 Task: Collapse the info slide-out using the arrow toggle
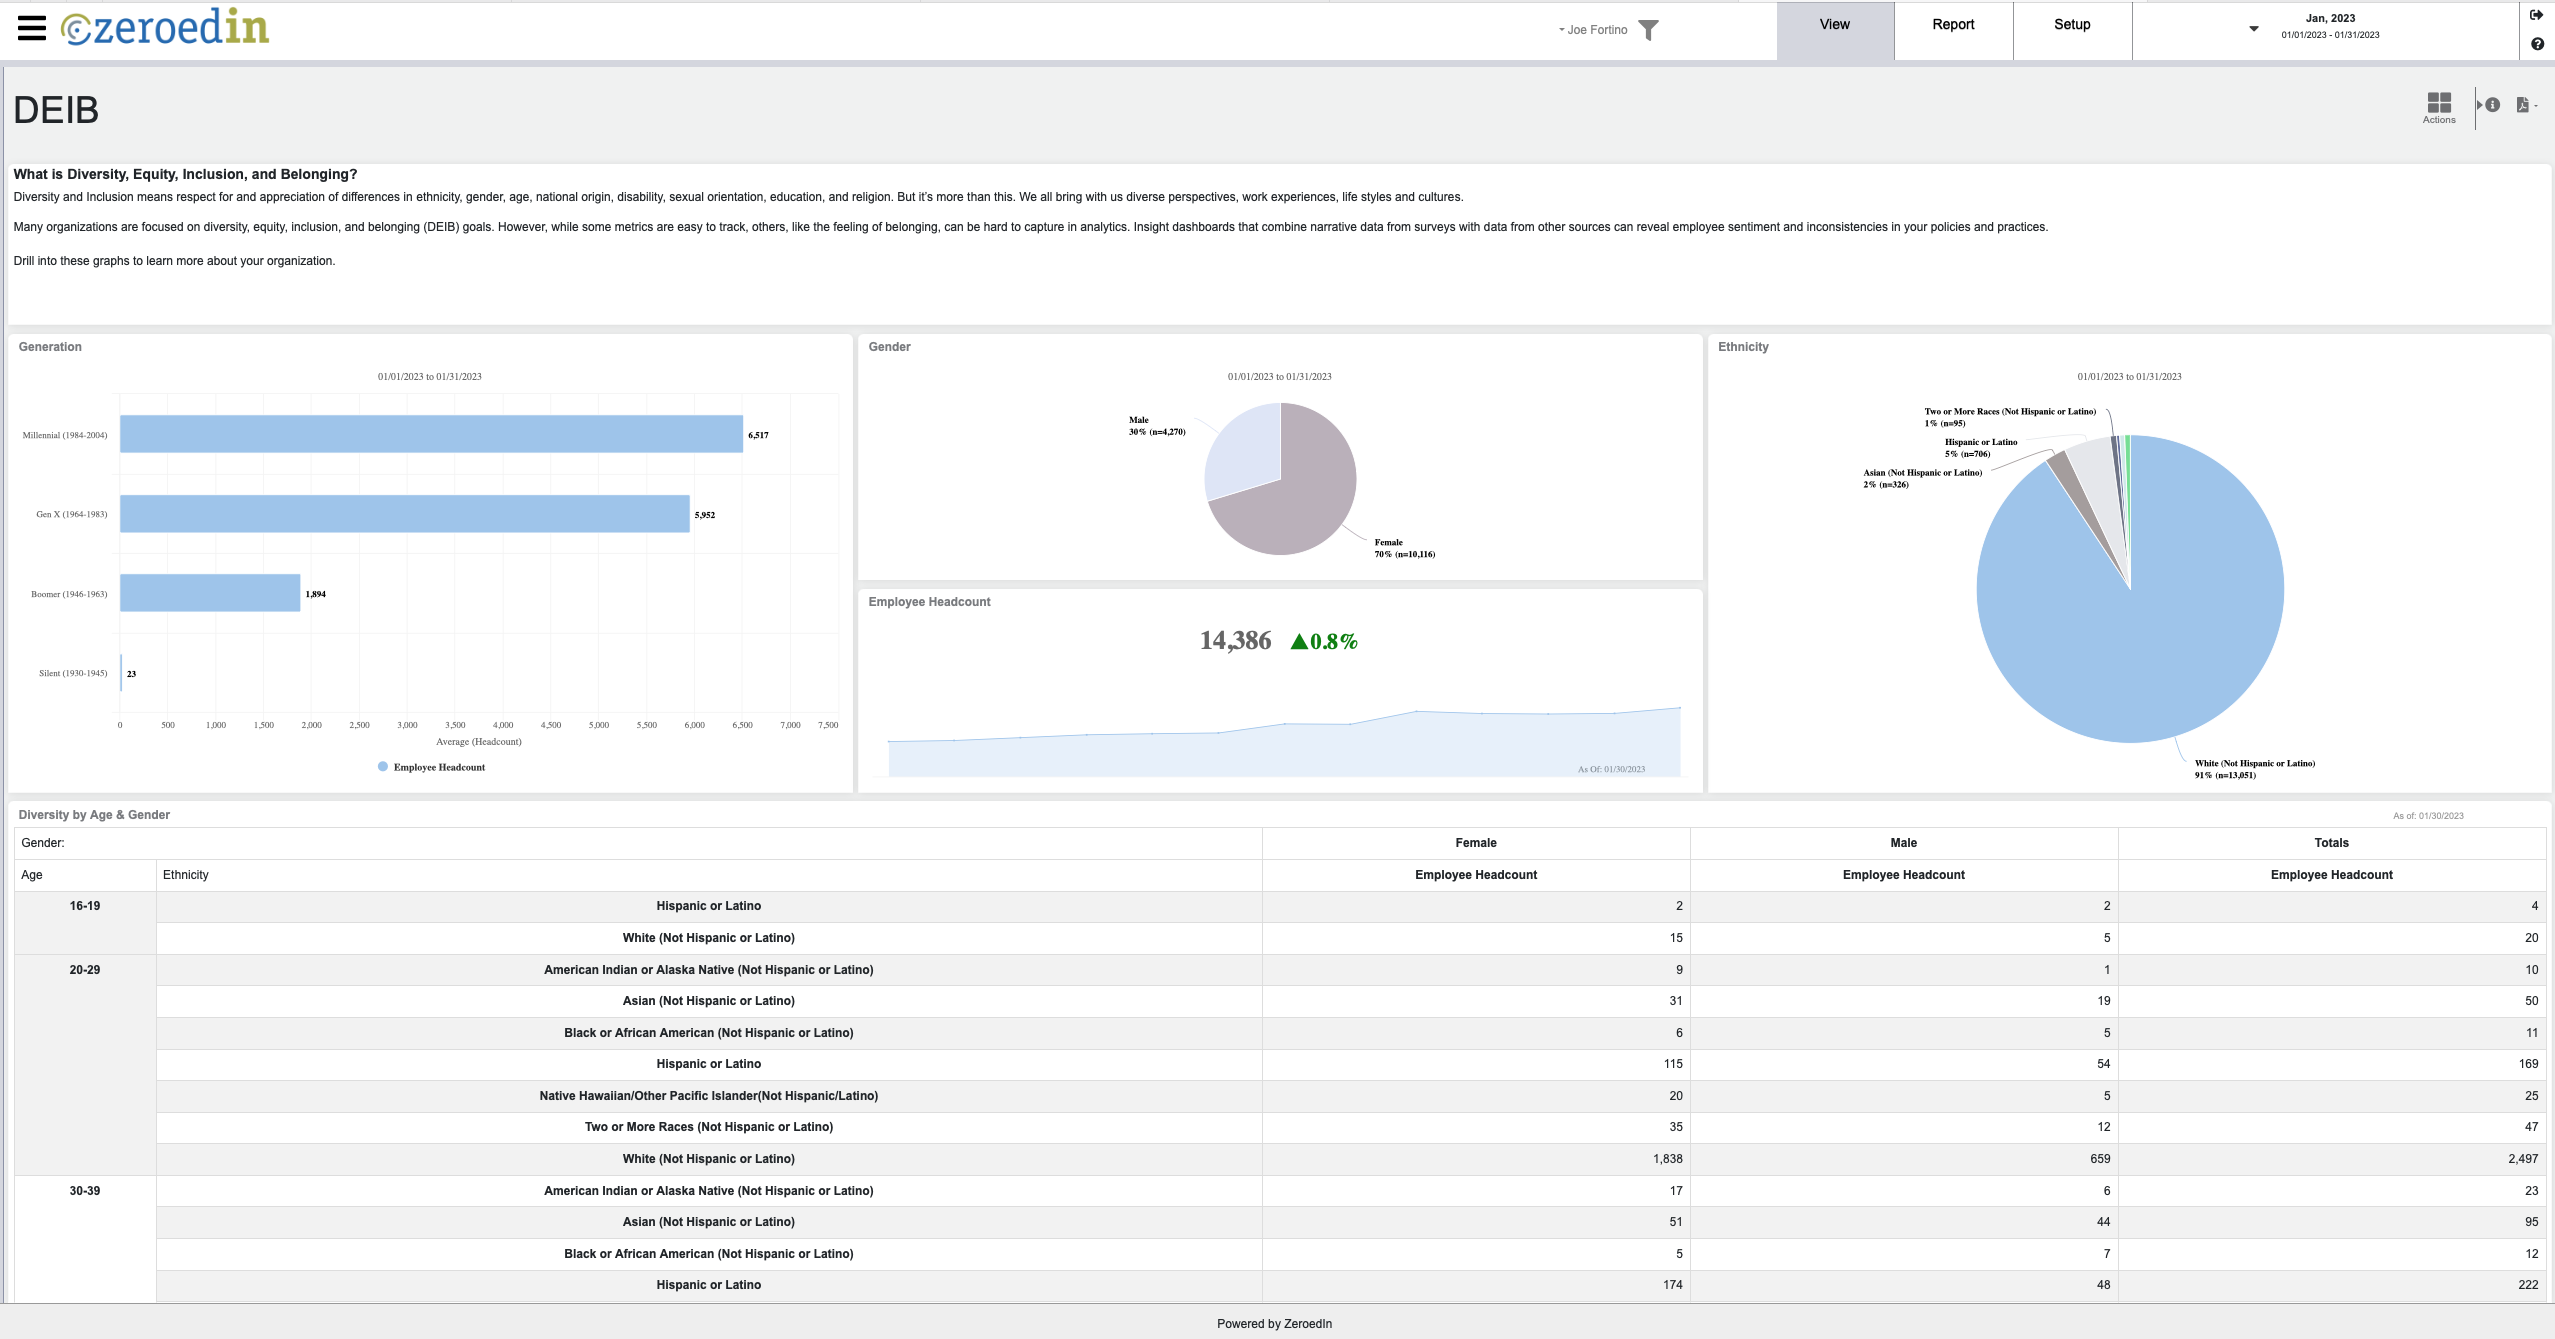point(2479,105)
